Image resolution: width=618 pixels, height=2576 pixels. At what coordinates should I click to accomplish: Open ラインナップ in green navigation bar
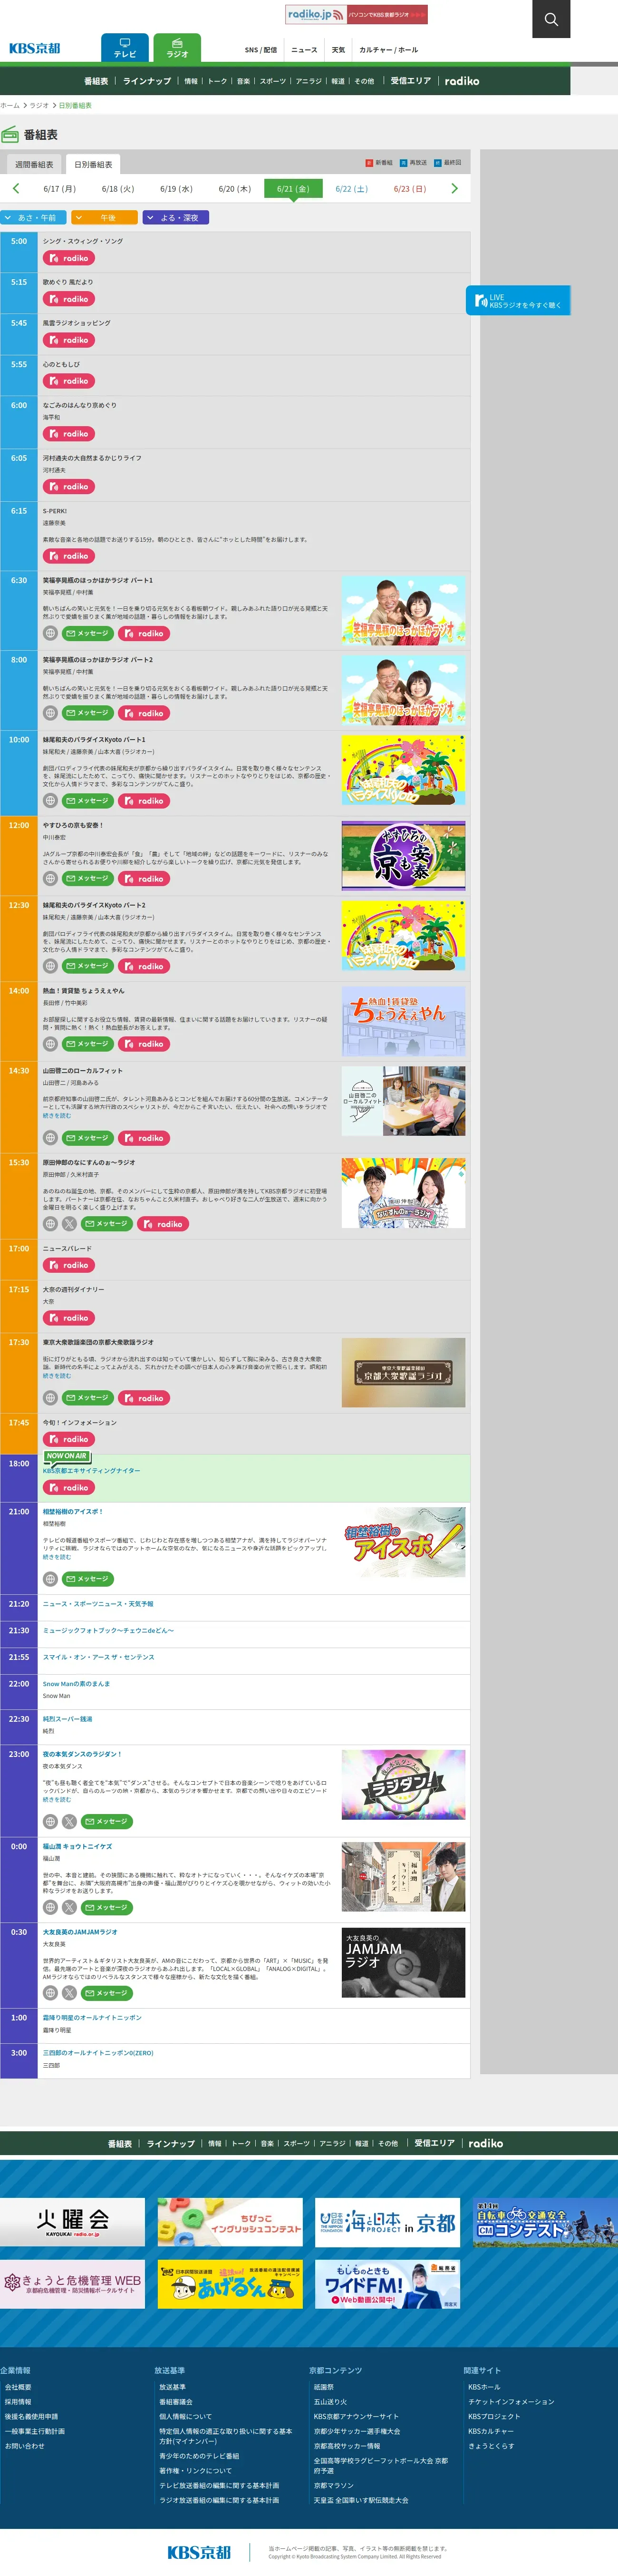pyautogui.click(x=147, y=81)
